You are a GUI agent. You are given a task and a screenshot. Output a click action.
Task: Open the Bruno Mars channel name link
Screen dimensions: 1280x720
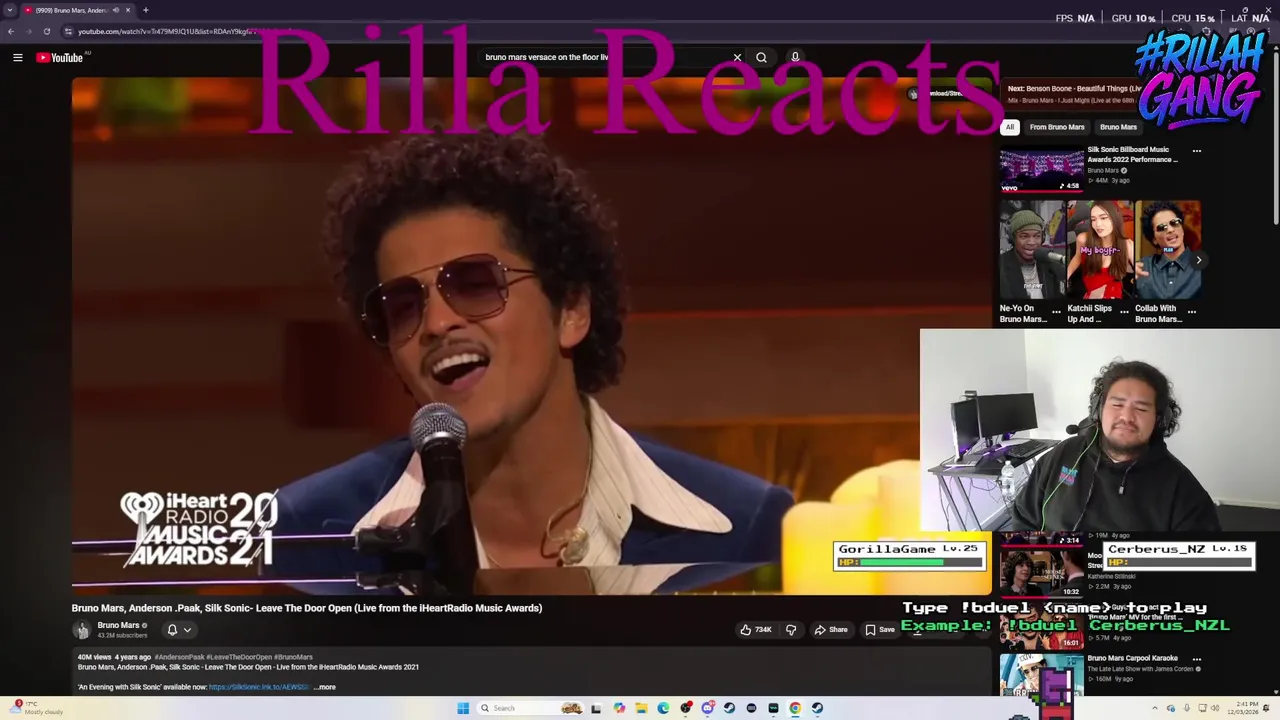click(118, 626)
